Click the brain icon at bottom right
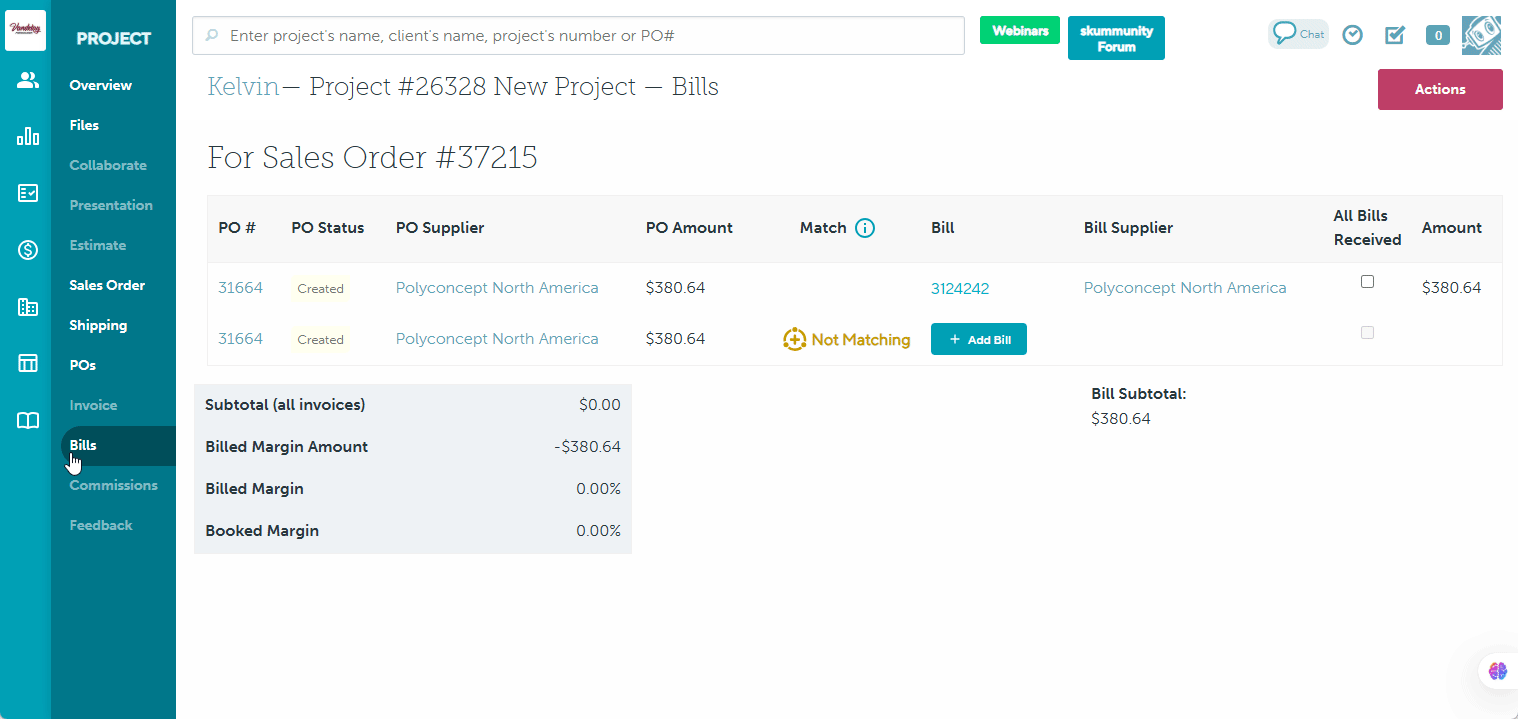 tap(1497, 671)
